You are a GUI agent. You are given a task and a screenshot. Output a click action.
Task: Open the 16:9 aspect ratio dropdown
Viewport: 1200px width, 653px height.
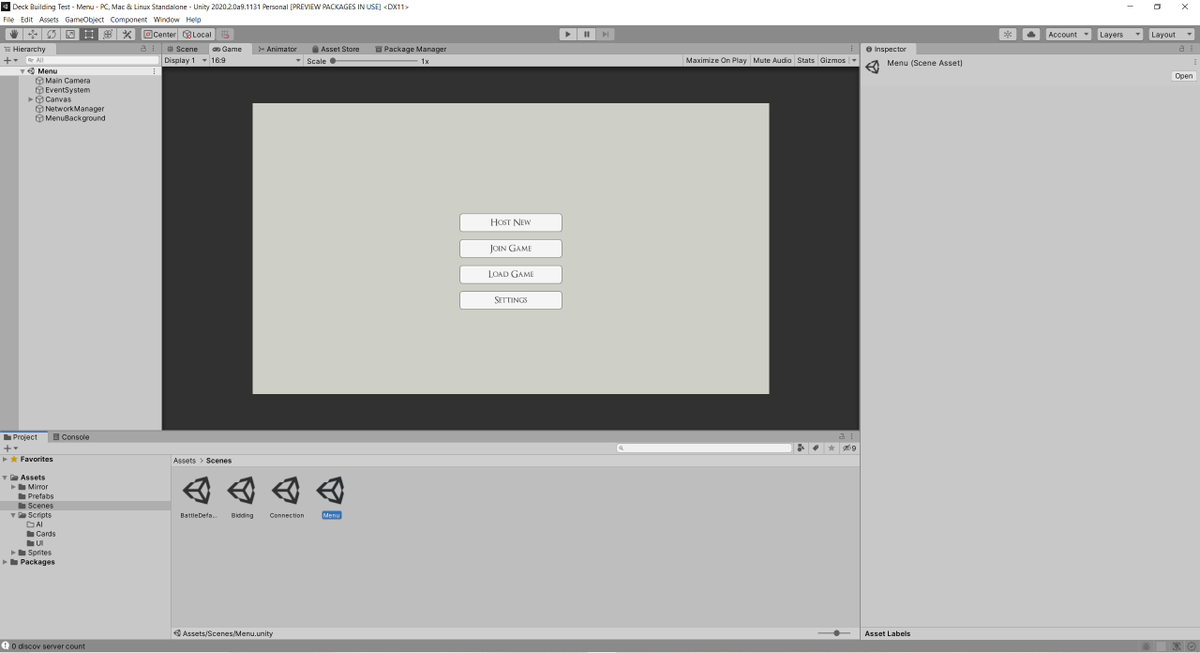tap(255, 60)
